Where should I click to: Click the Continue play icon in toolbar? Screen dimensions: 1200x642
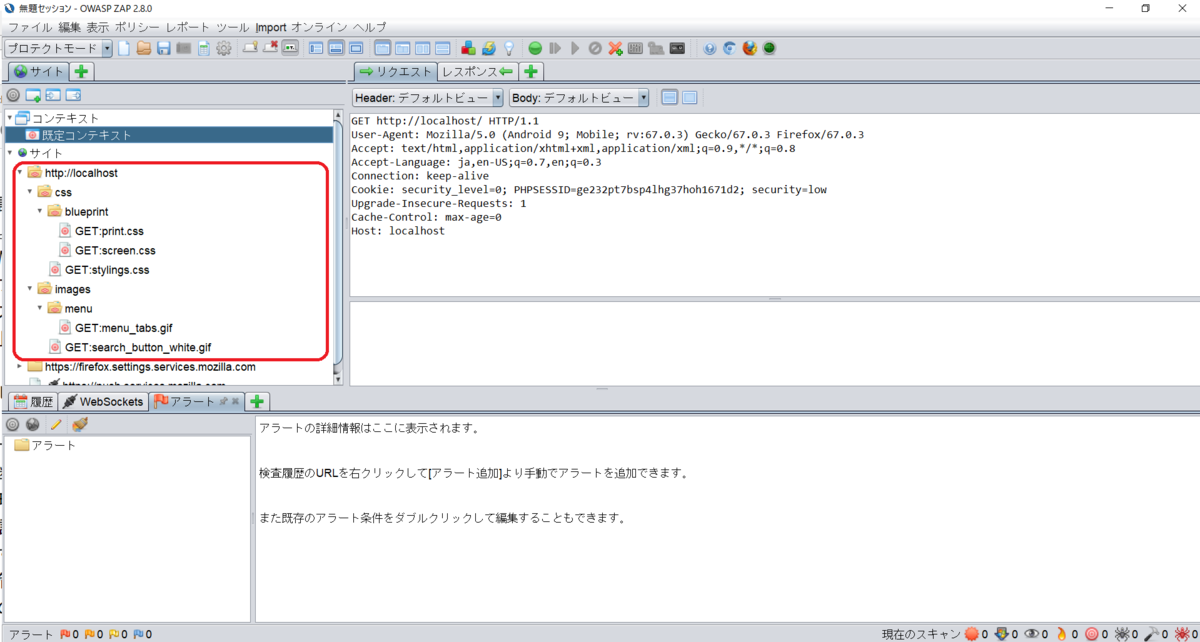(575, 48)
